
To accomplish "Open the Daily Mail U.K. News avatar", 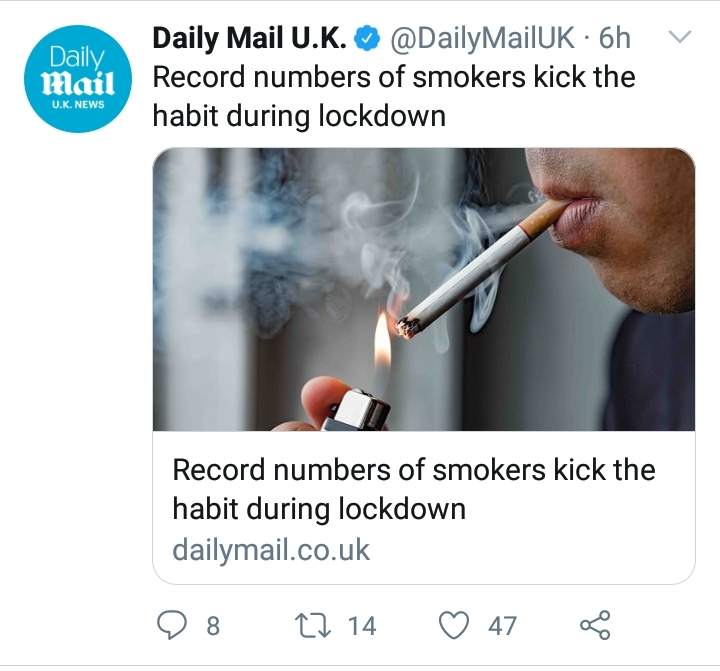I will (78, 79).
